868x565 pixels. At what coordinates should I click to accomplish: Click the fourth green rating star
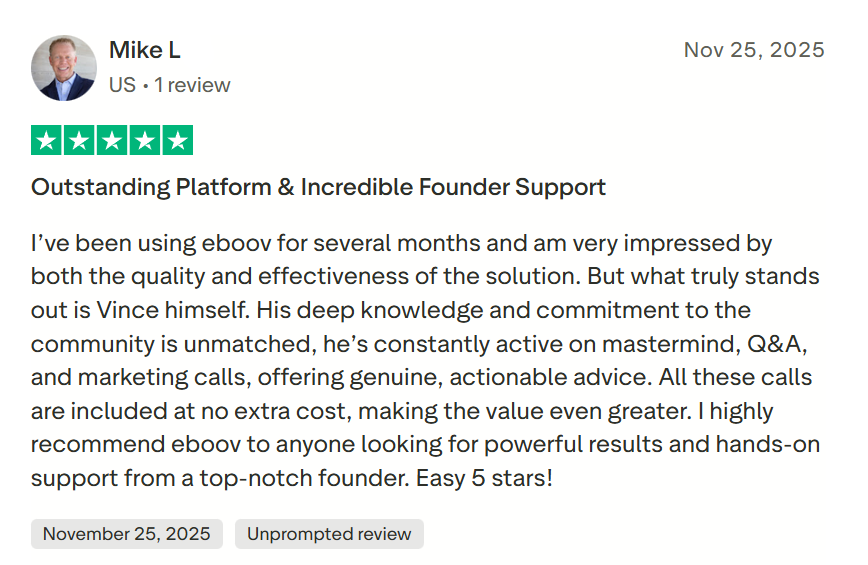[145, 141]
